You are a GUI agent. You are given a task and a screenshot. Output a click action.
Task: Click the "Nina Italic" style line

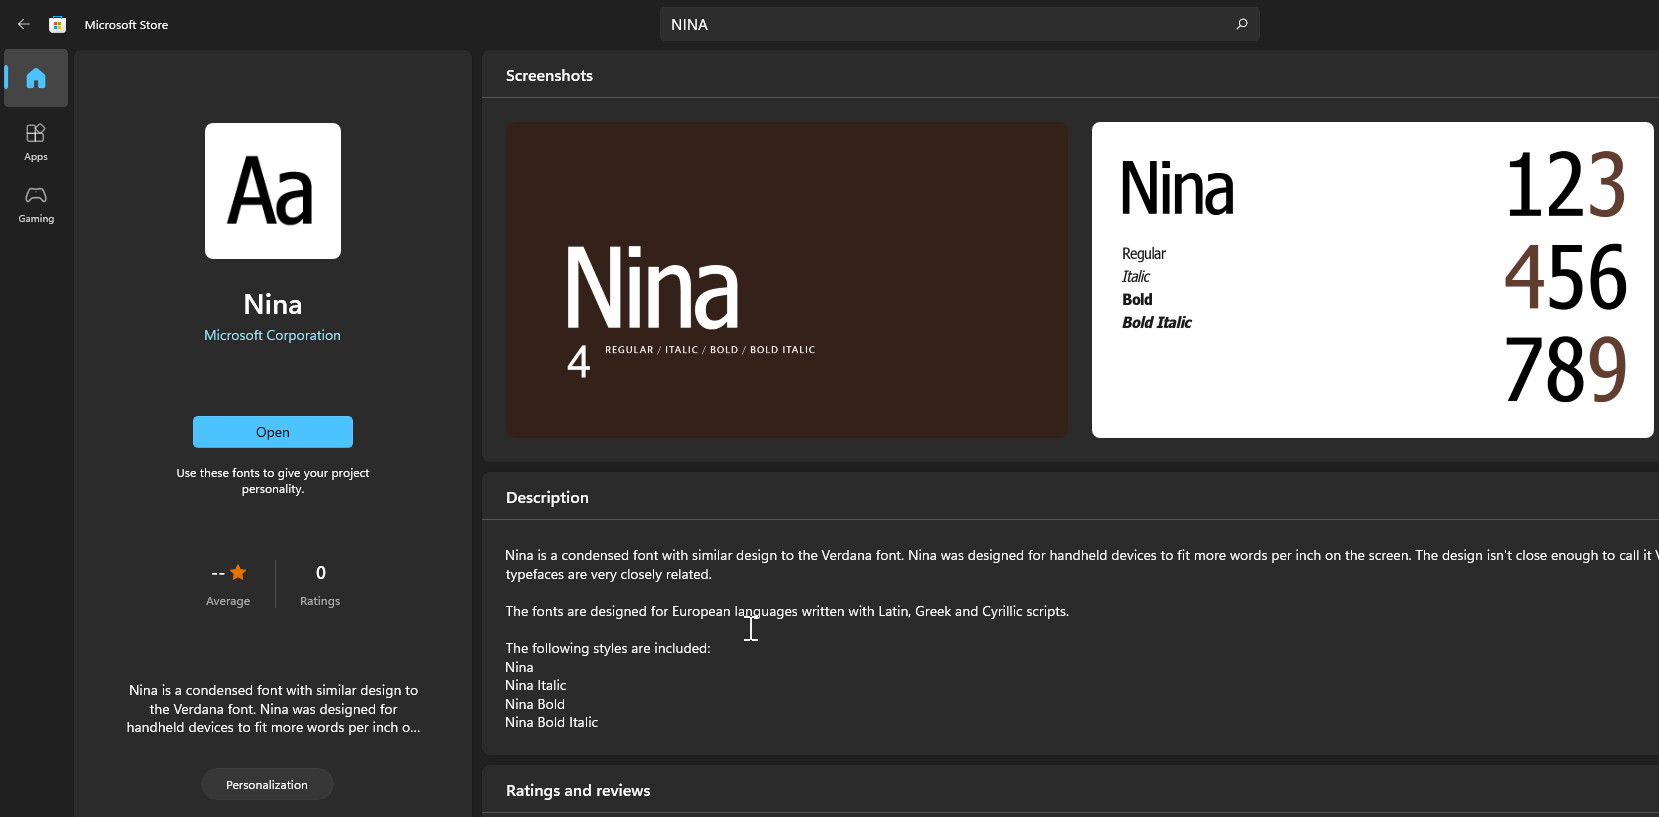click(536, 685)
